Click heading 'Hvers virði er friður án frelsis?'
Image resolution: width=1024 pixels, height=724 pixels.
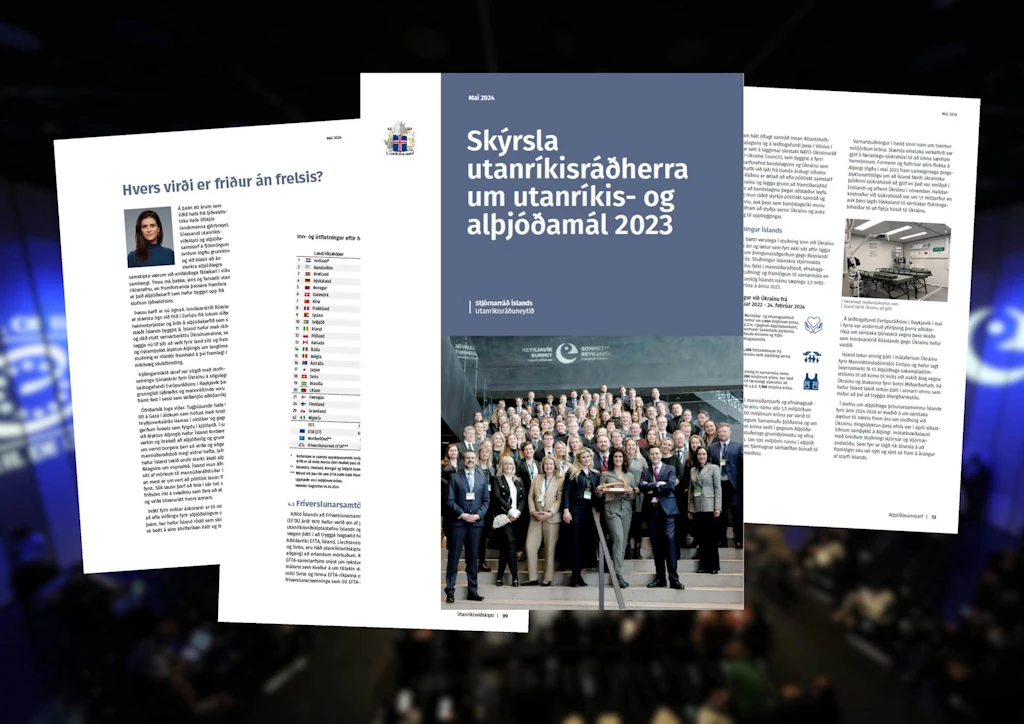click(x=223, y=183)
